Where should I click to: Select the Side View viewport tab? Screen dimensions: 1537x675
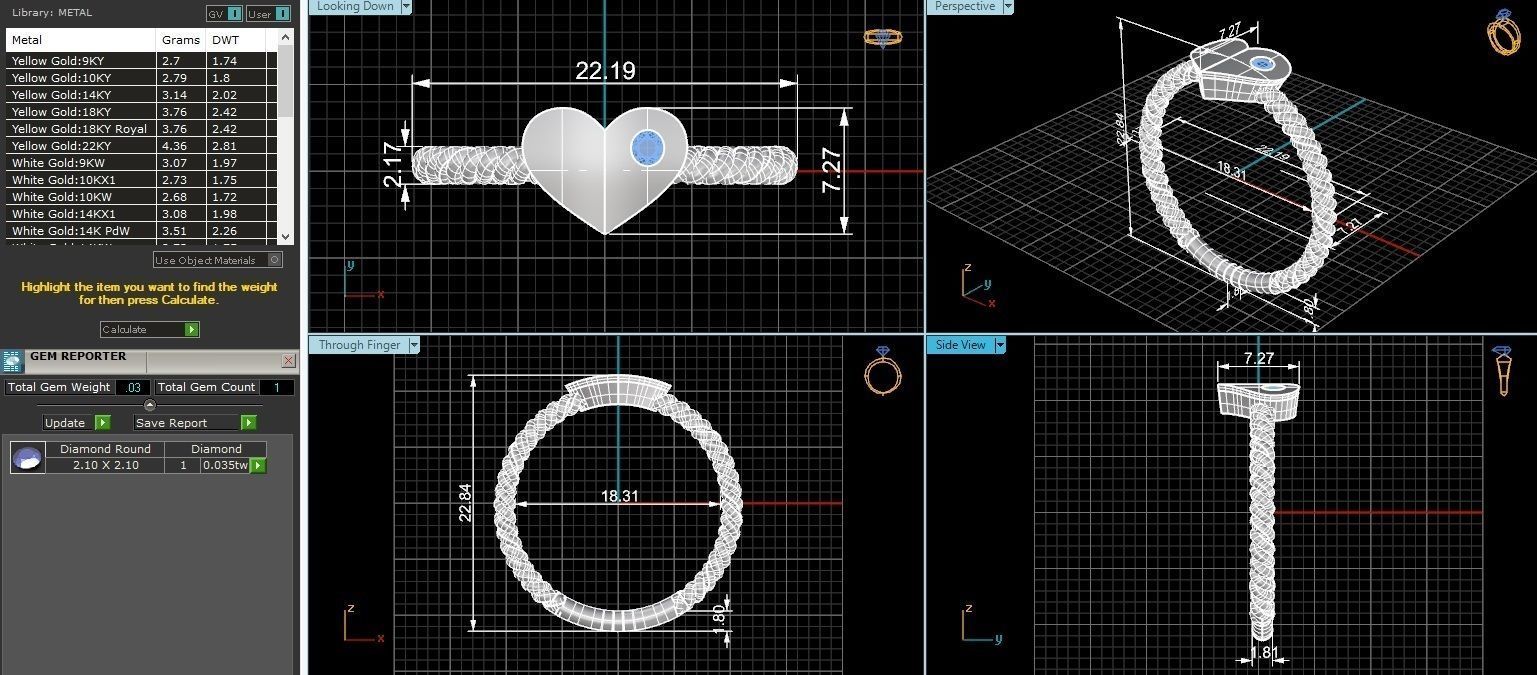(961, 345)
